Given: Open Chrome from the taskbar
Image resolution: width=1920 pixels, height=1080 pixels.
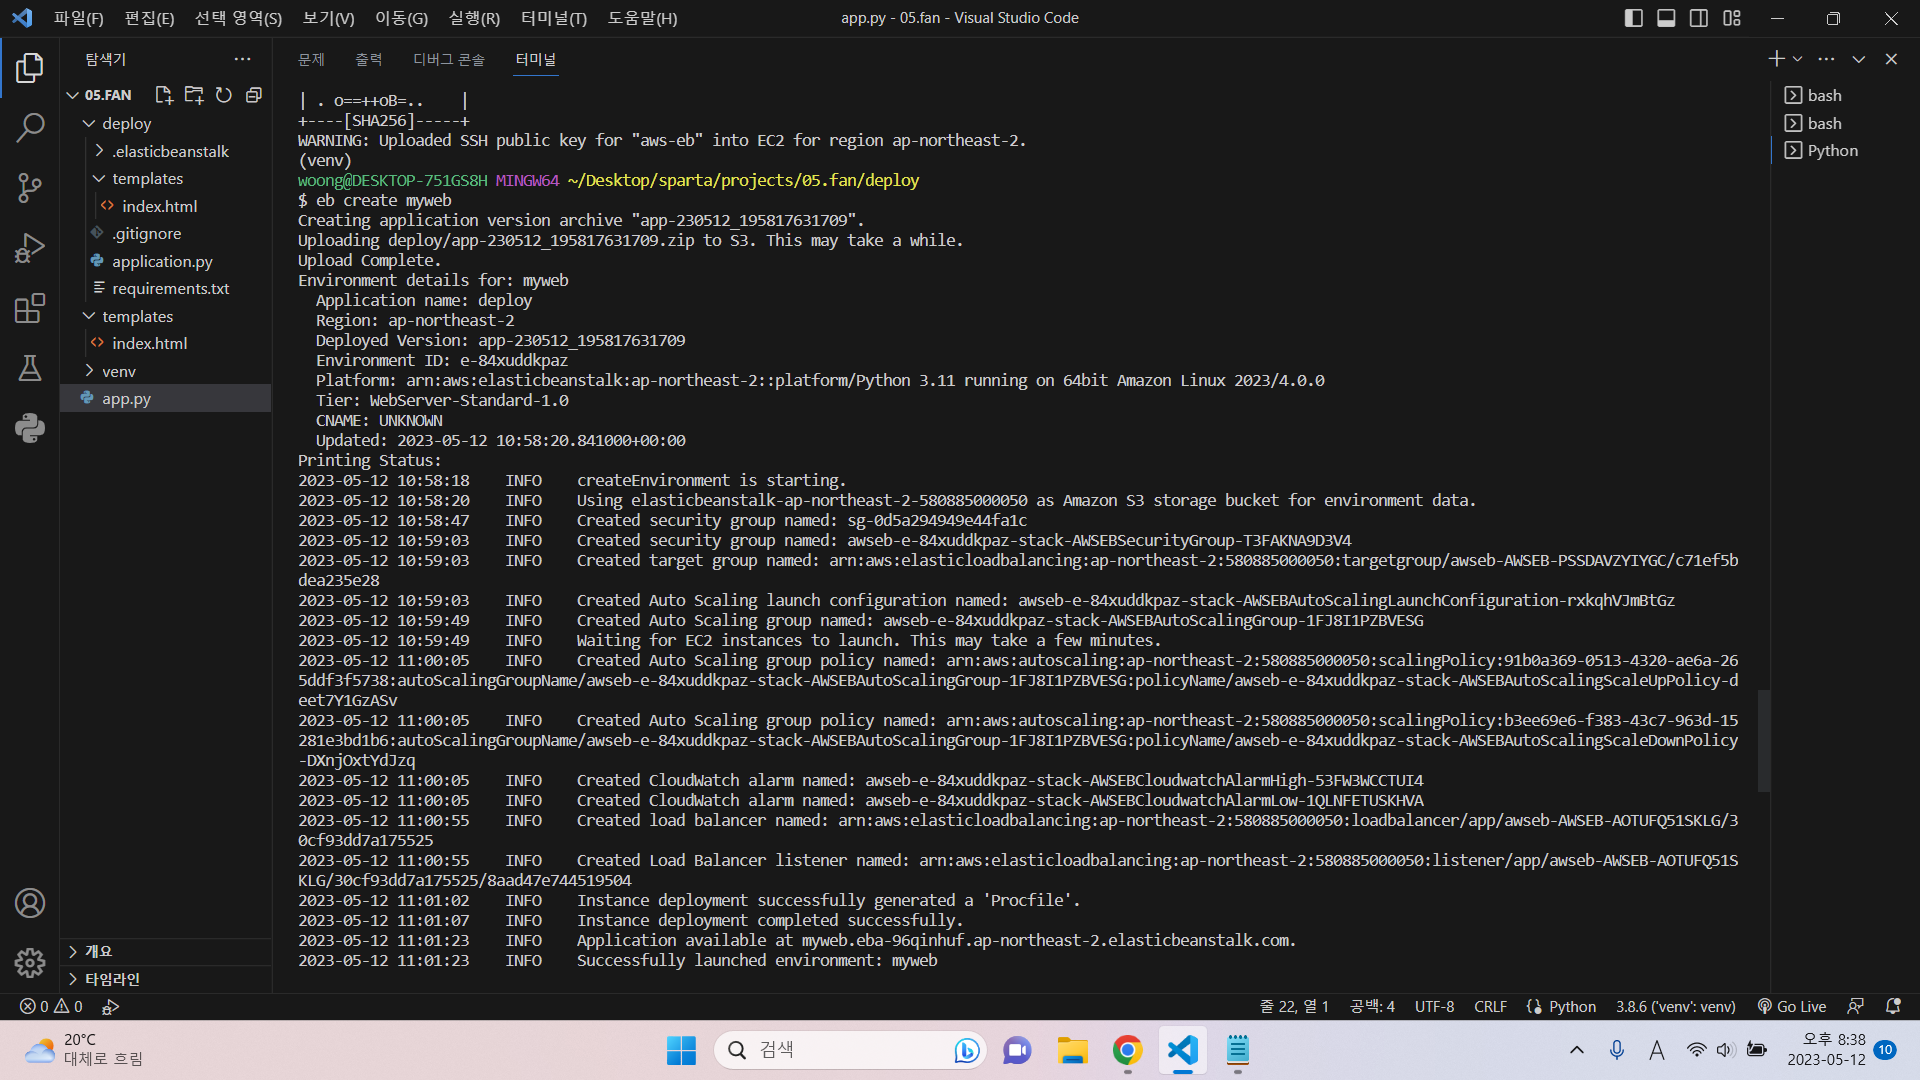Looking at the screenshot, I should click(1127, 1050).
